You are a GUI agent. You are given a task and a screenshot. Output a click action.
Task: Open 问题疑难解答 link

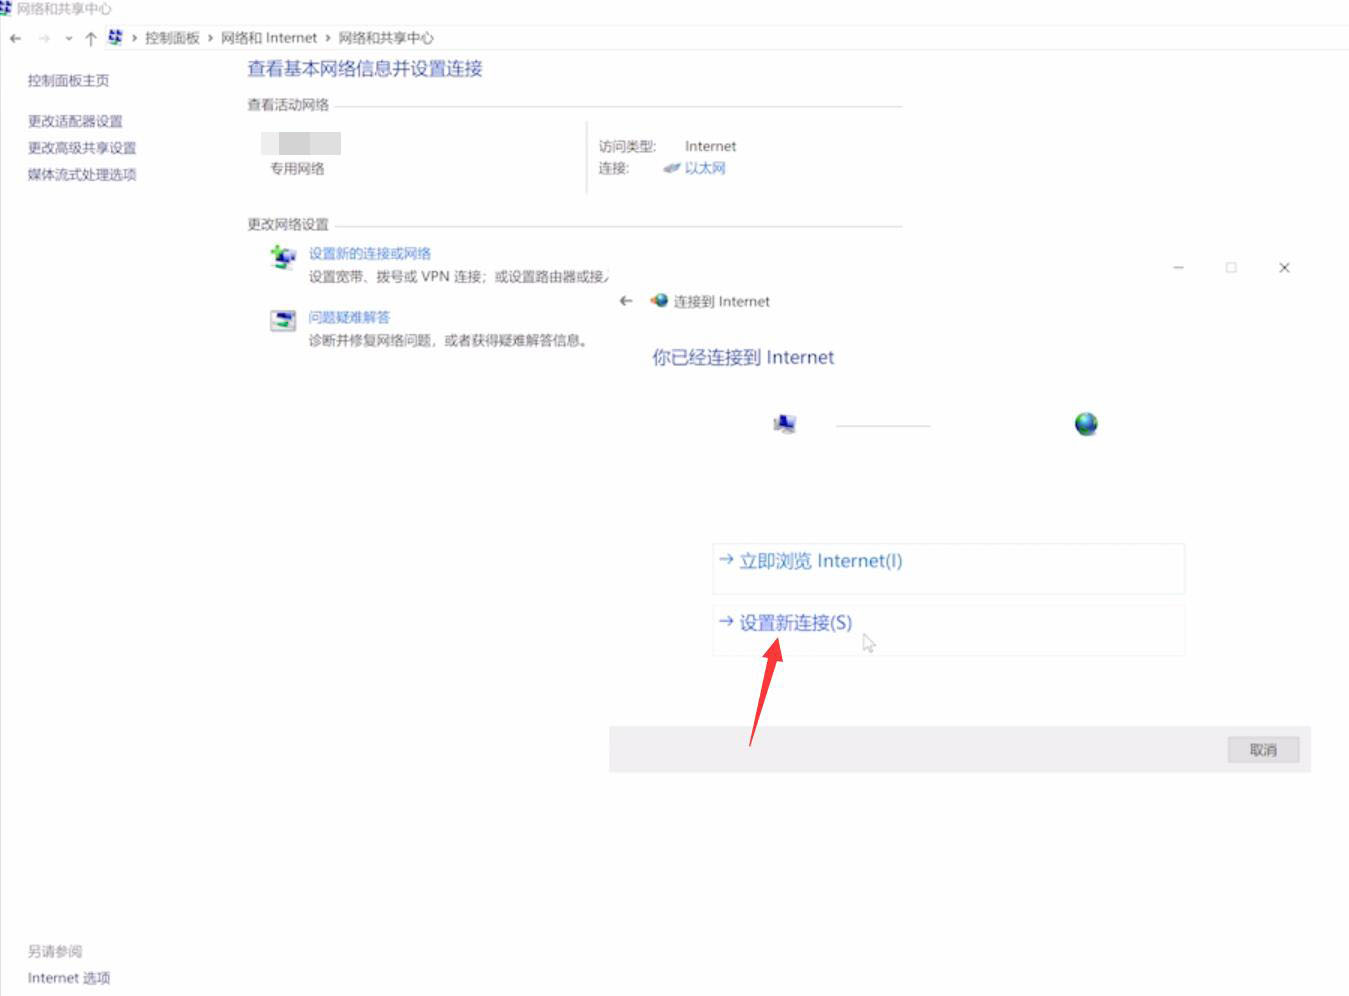point(349,318)
